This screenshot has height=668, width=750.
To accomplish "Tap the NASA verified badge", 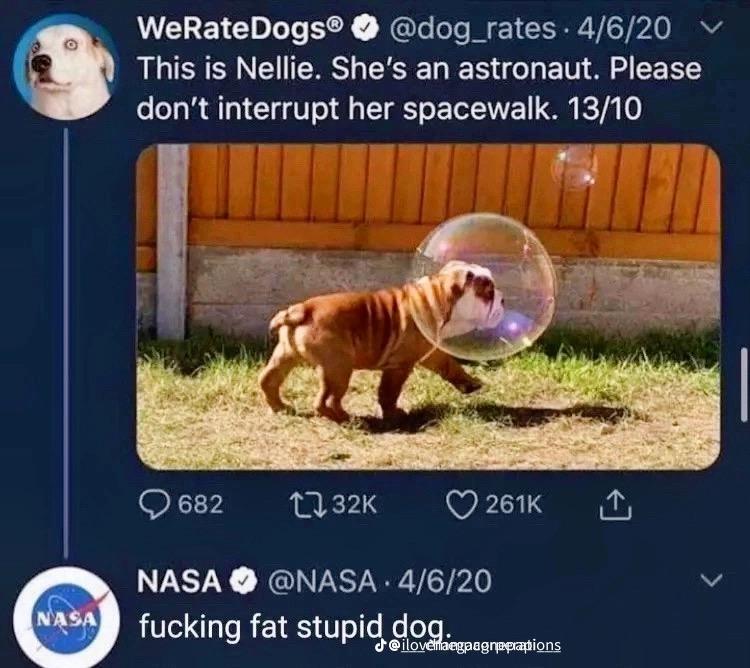I will tap(244, 581).
